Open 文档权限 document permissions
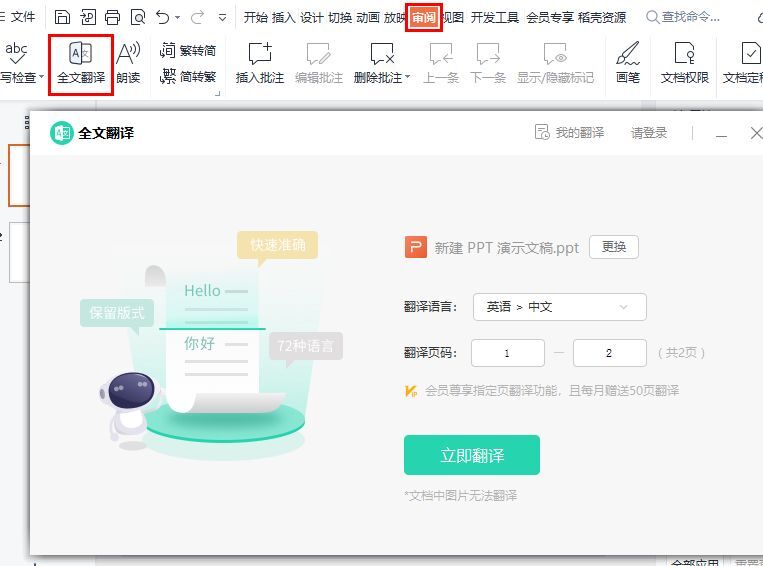This screenshot has height=566, width=763. coord(685,63)
